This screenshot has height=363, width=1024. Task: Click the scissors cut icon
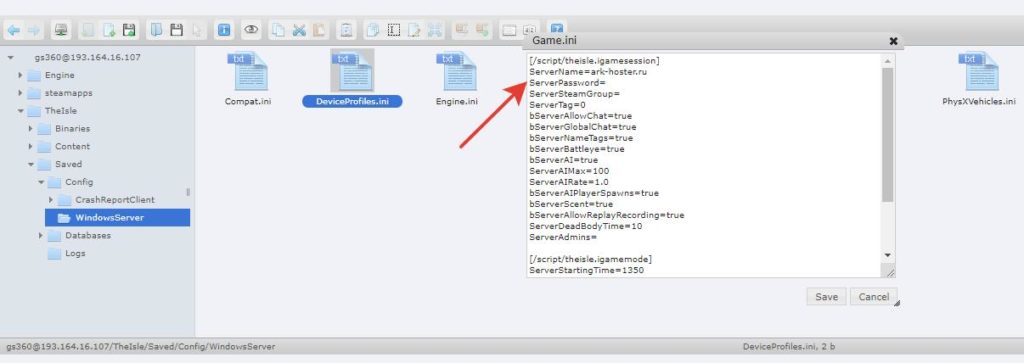pos(299,30)
